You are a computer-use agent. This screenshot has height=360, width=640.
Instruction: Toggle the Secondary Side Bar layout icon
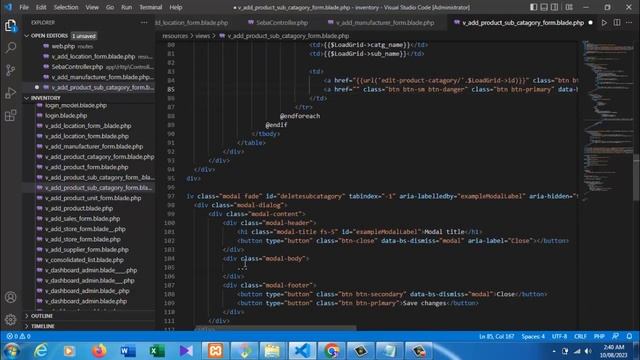click(x=555, y=7)
